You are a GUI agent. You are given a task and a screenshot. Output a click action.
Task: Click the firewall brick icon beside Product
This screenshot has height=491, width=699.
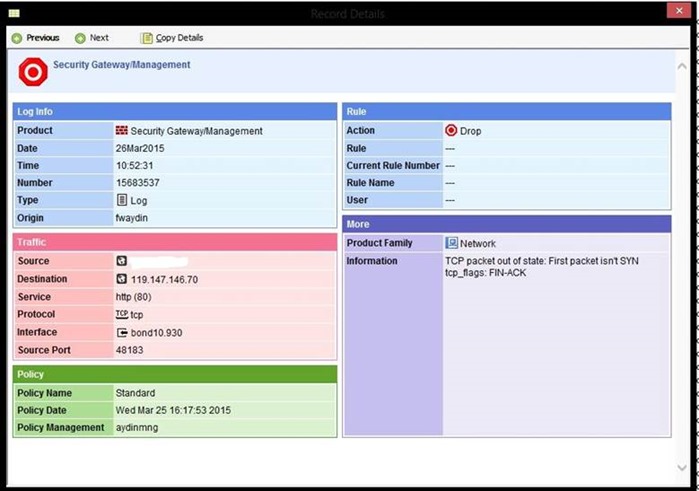121,130
